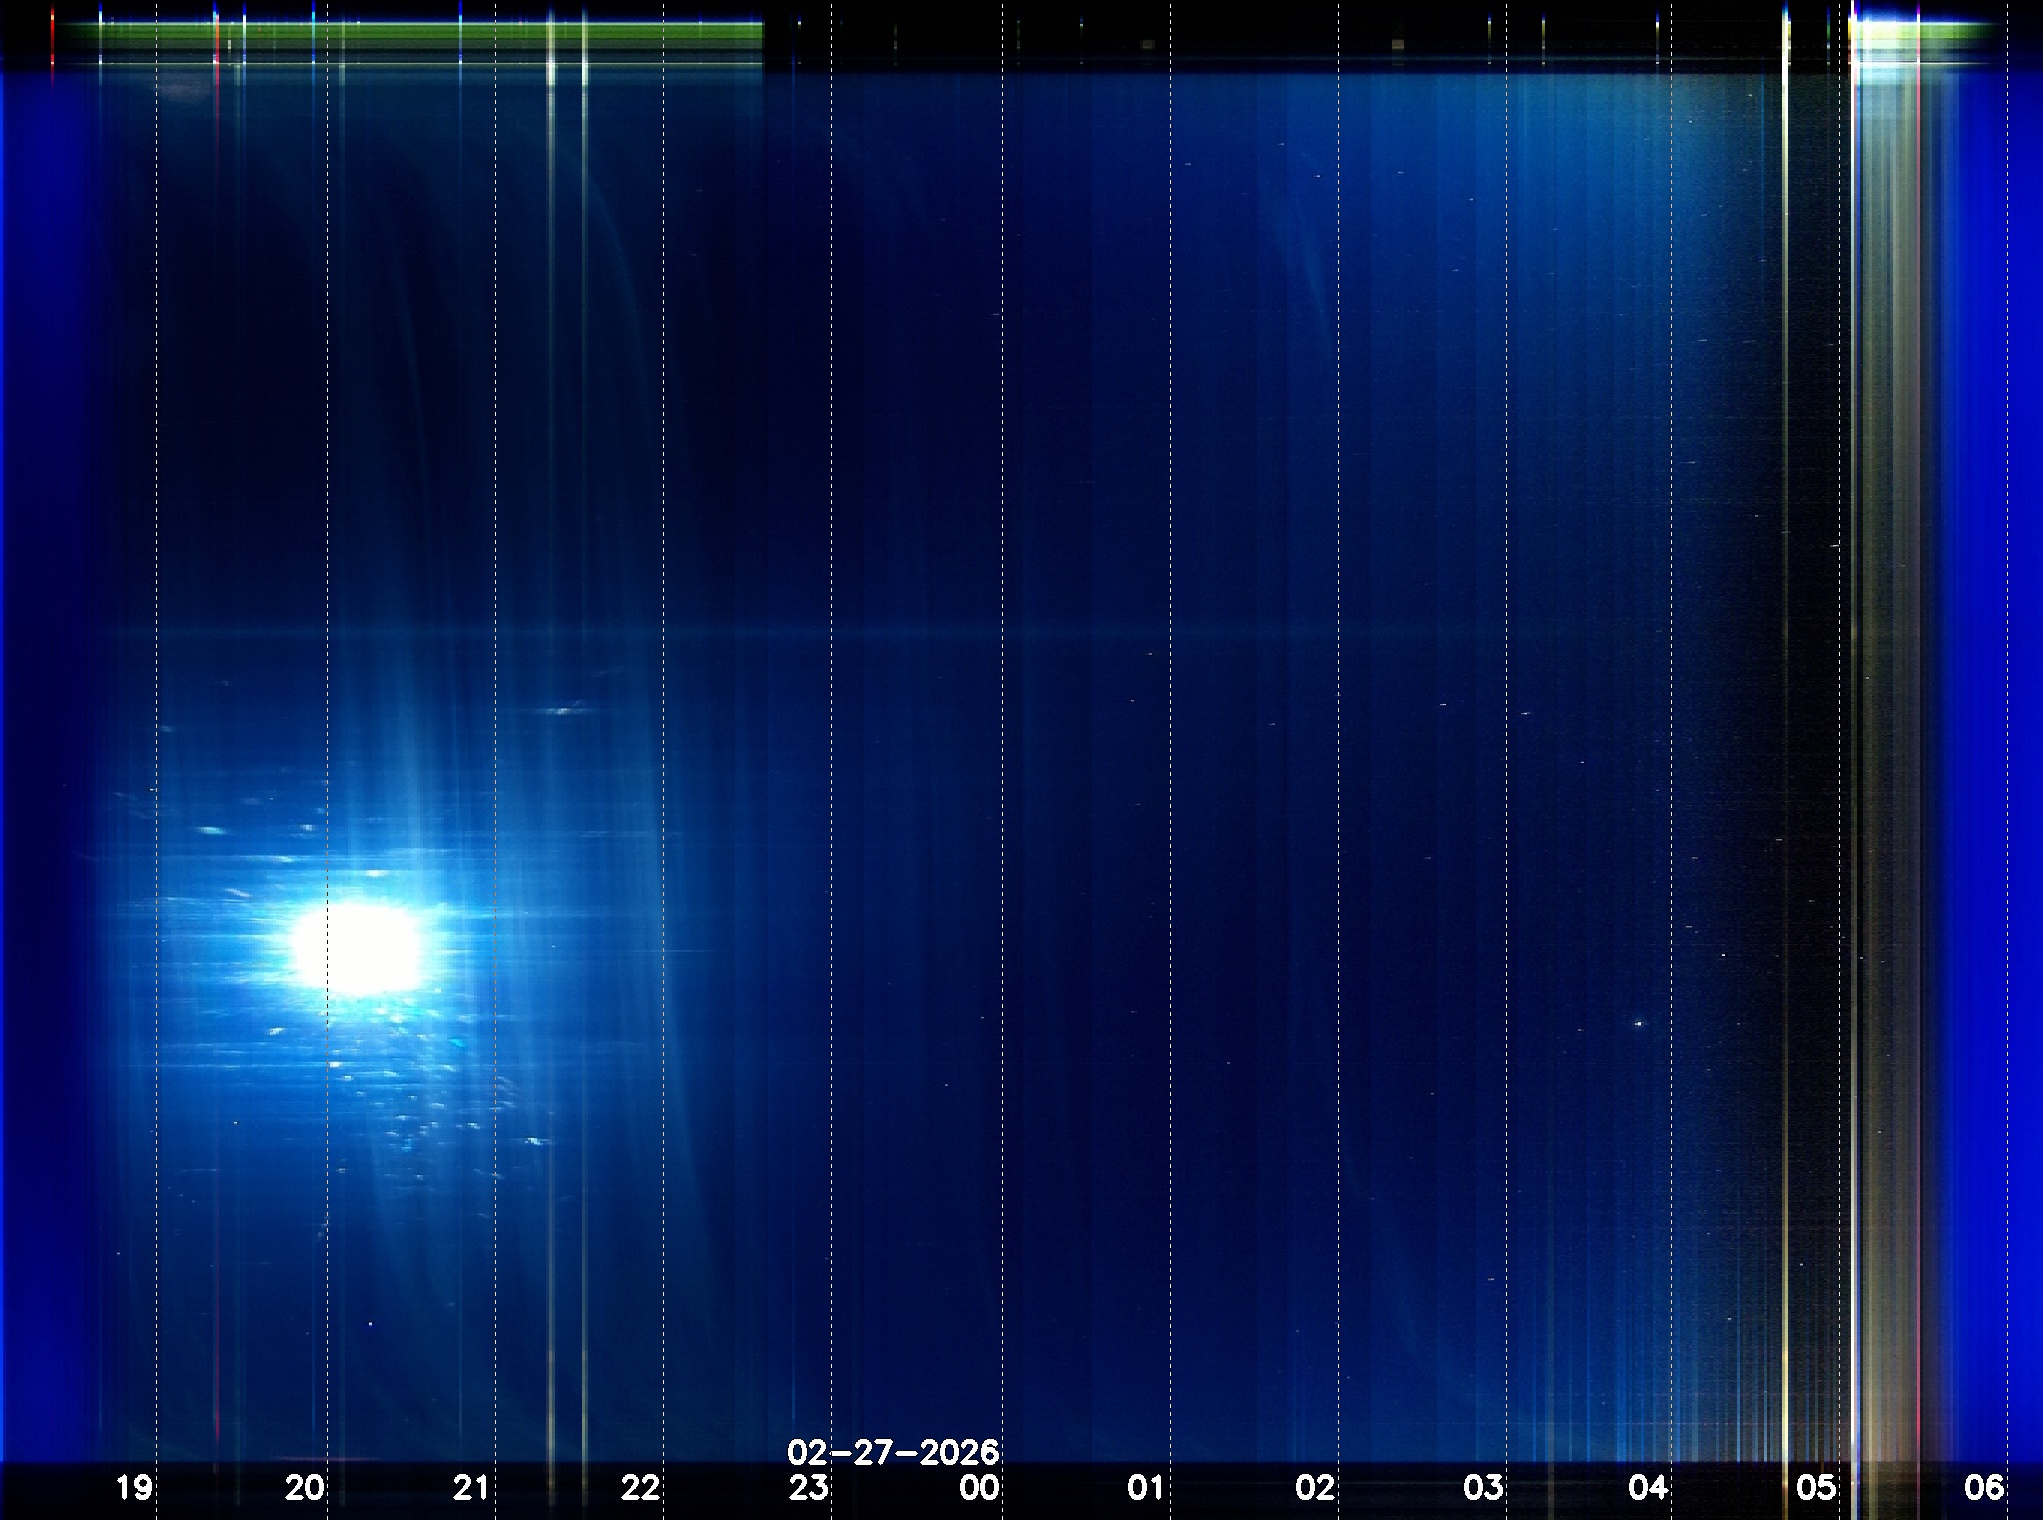Click the bright white moon glow

click(x=358, y=947)
